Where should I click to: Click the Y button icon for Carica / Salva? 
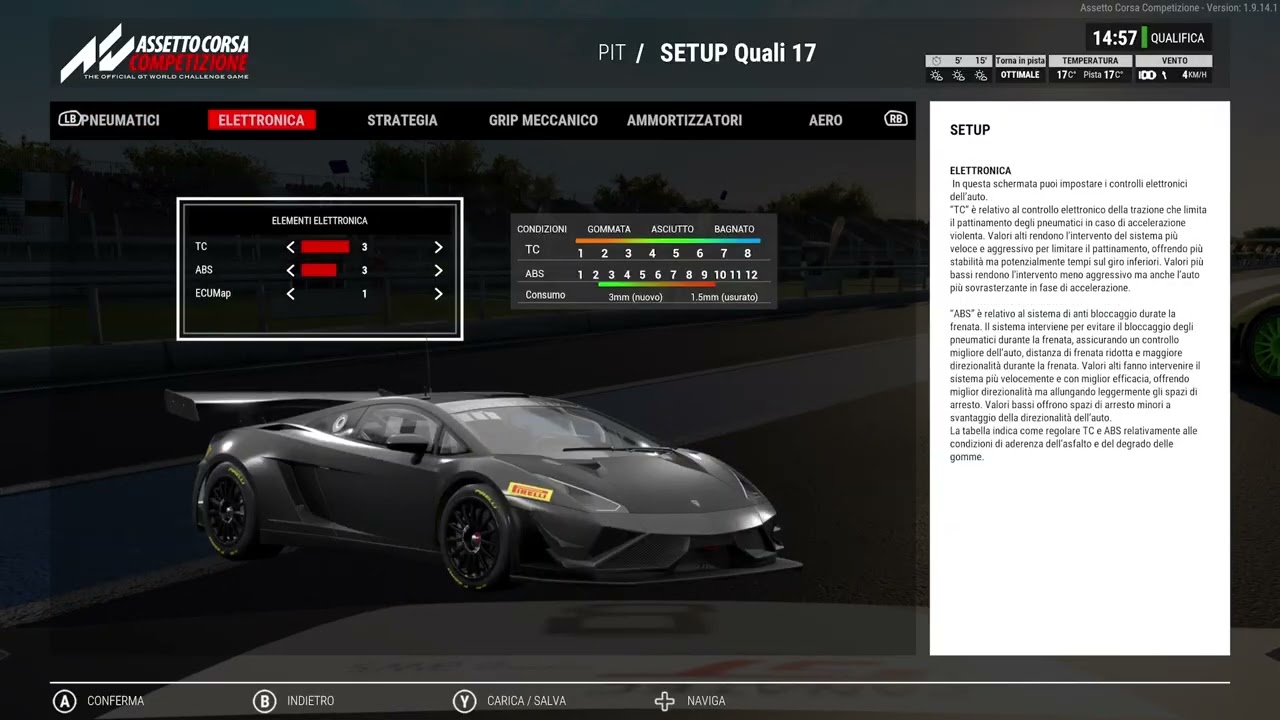(464, 701)
